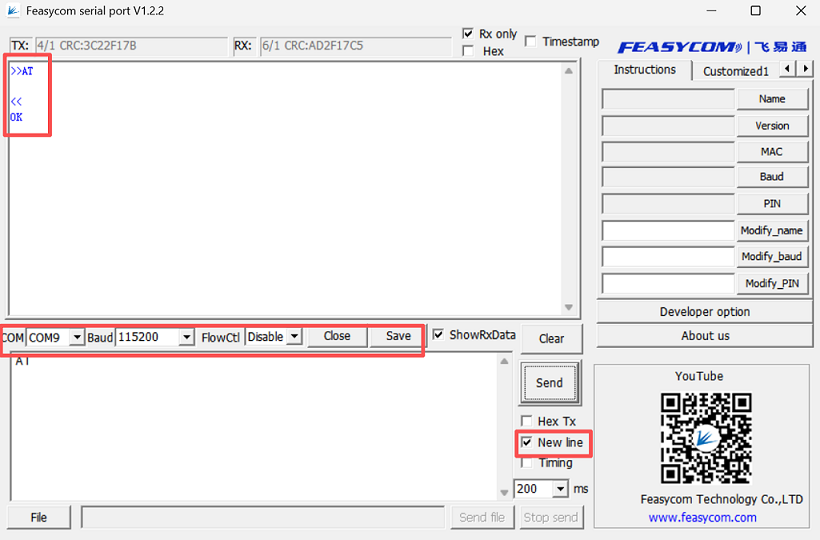Expand the Baud rate dropdown
This screenshot has height=540, width=820.
(185, 338)
